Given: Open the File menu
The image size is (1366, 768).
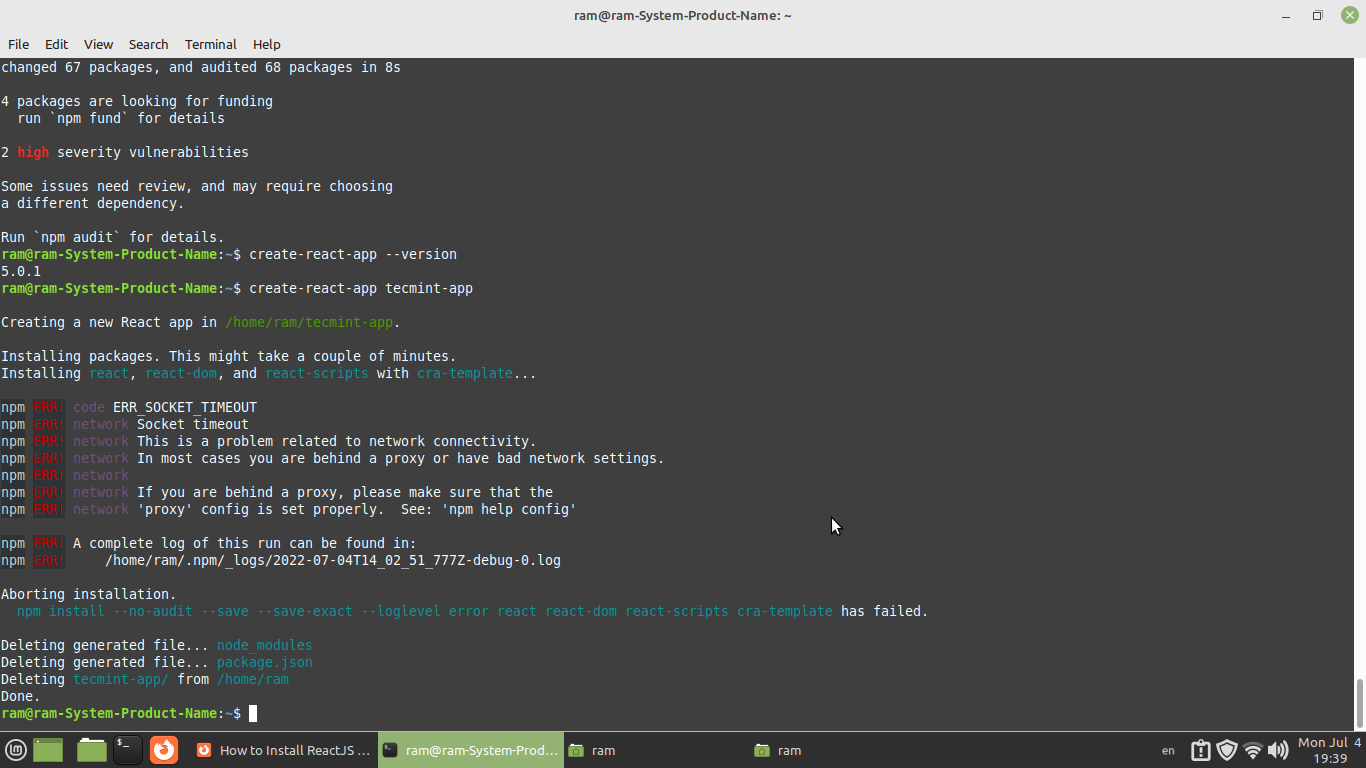Looking at the screenshot, I should [18, 44].
